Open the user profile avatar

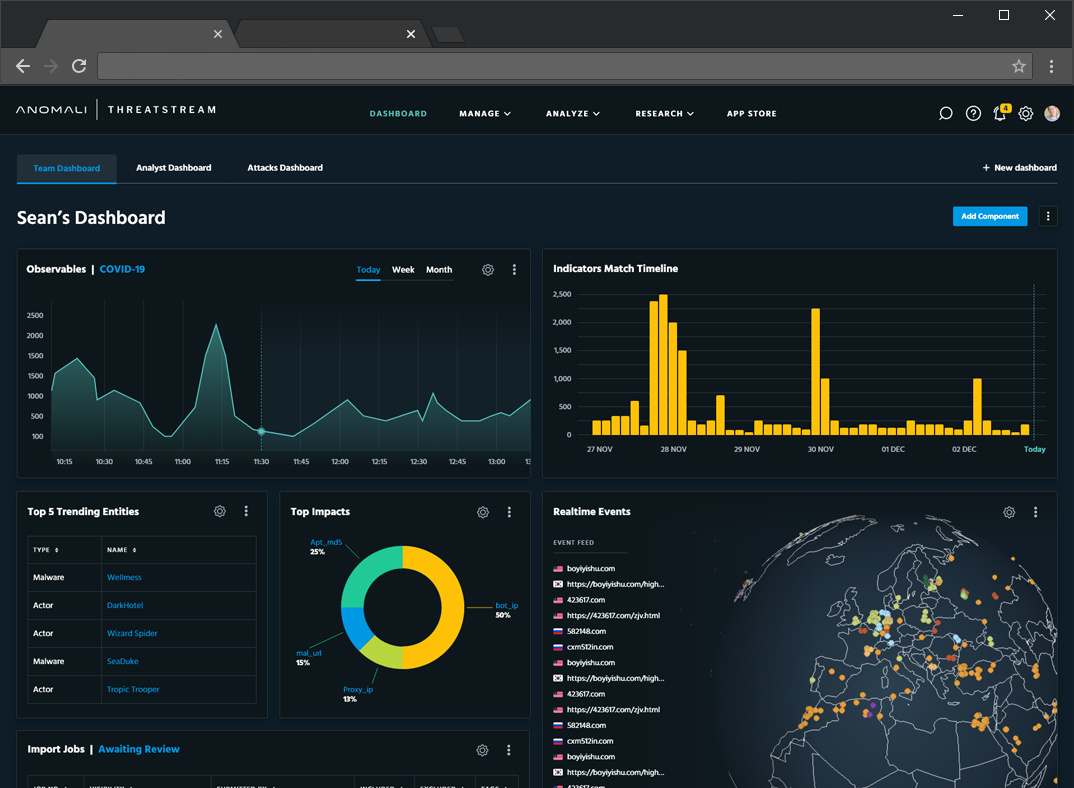coord(1052,114)
